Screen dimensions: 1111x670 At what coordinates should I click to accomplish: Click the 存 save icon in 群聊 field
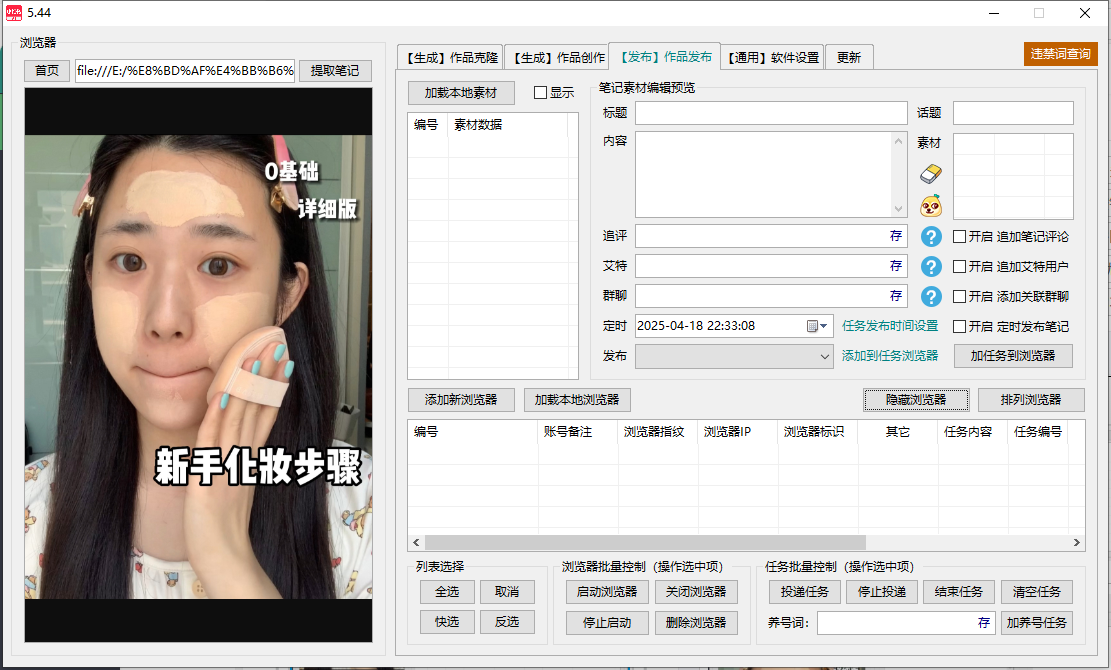tap(895, 297)
